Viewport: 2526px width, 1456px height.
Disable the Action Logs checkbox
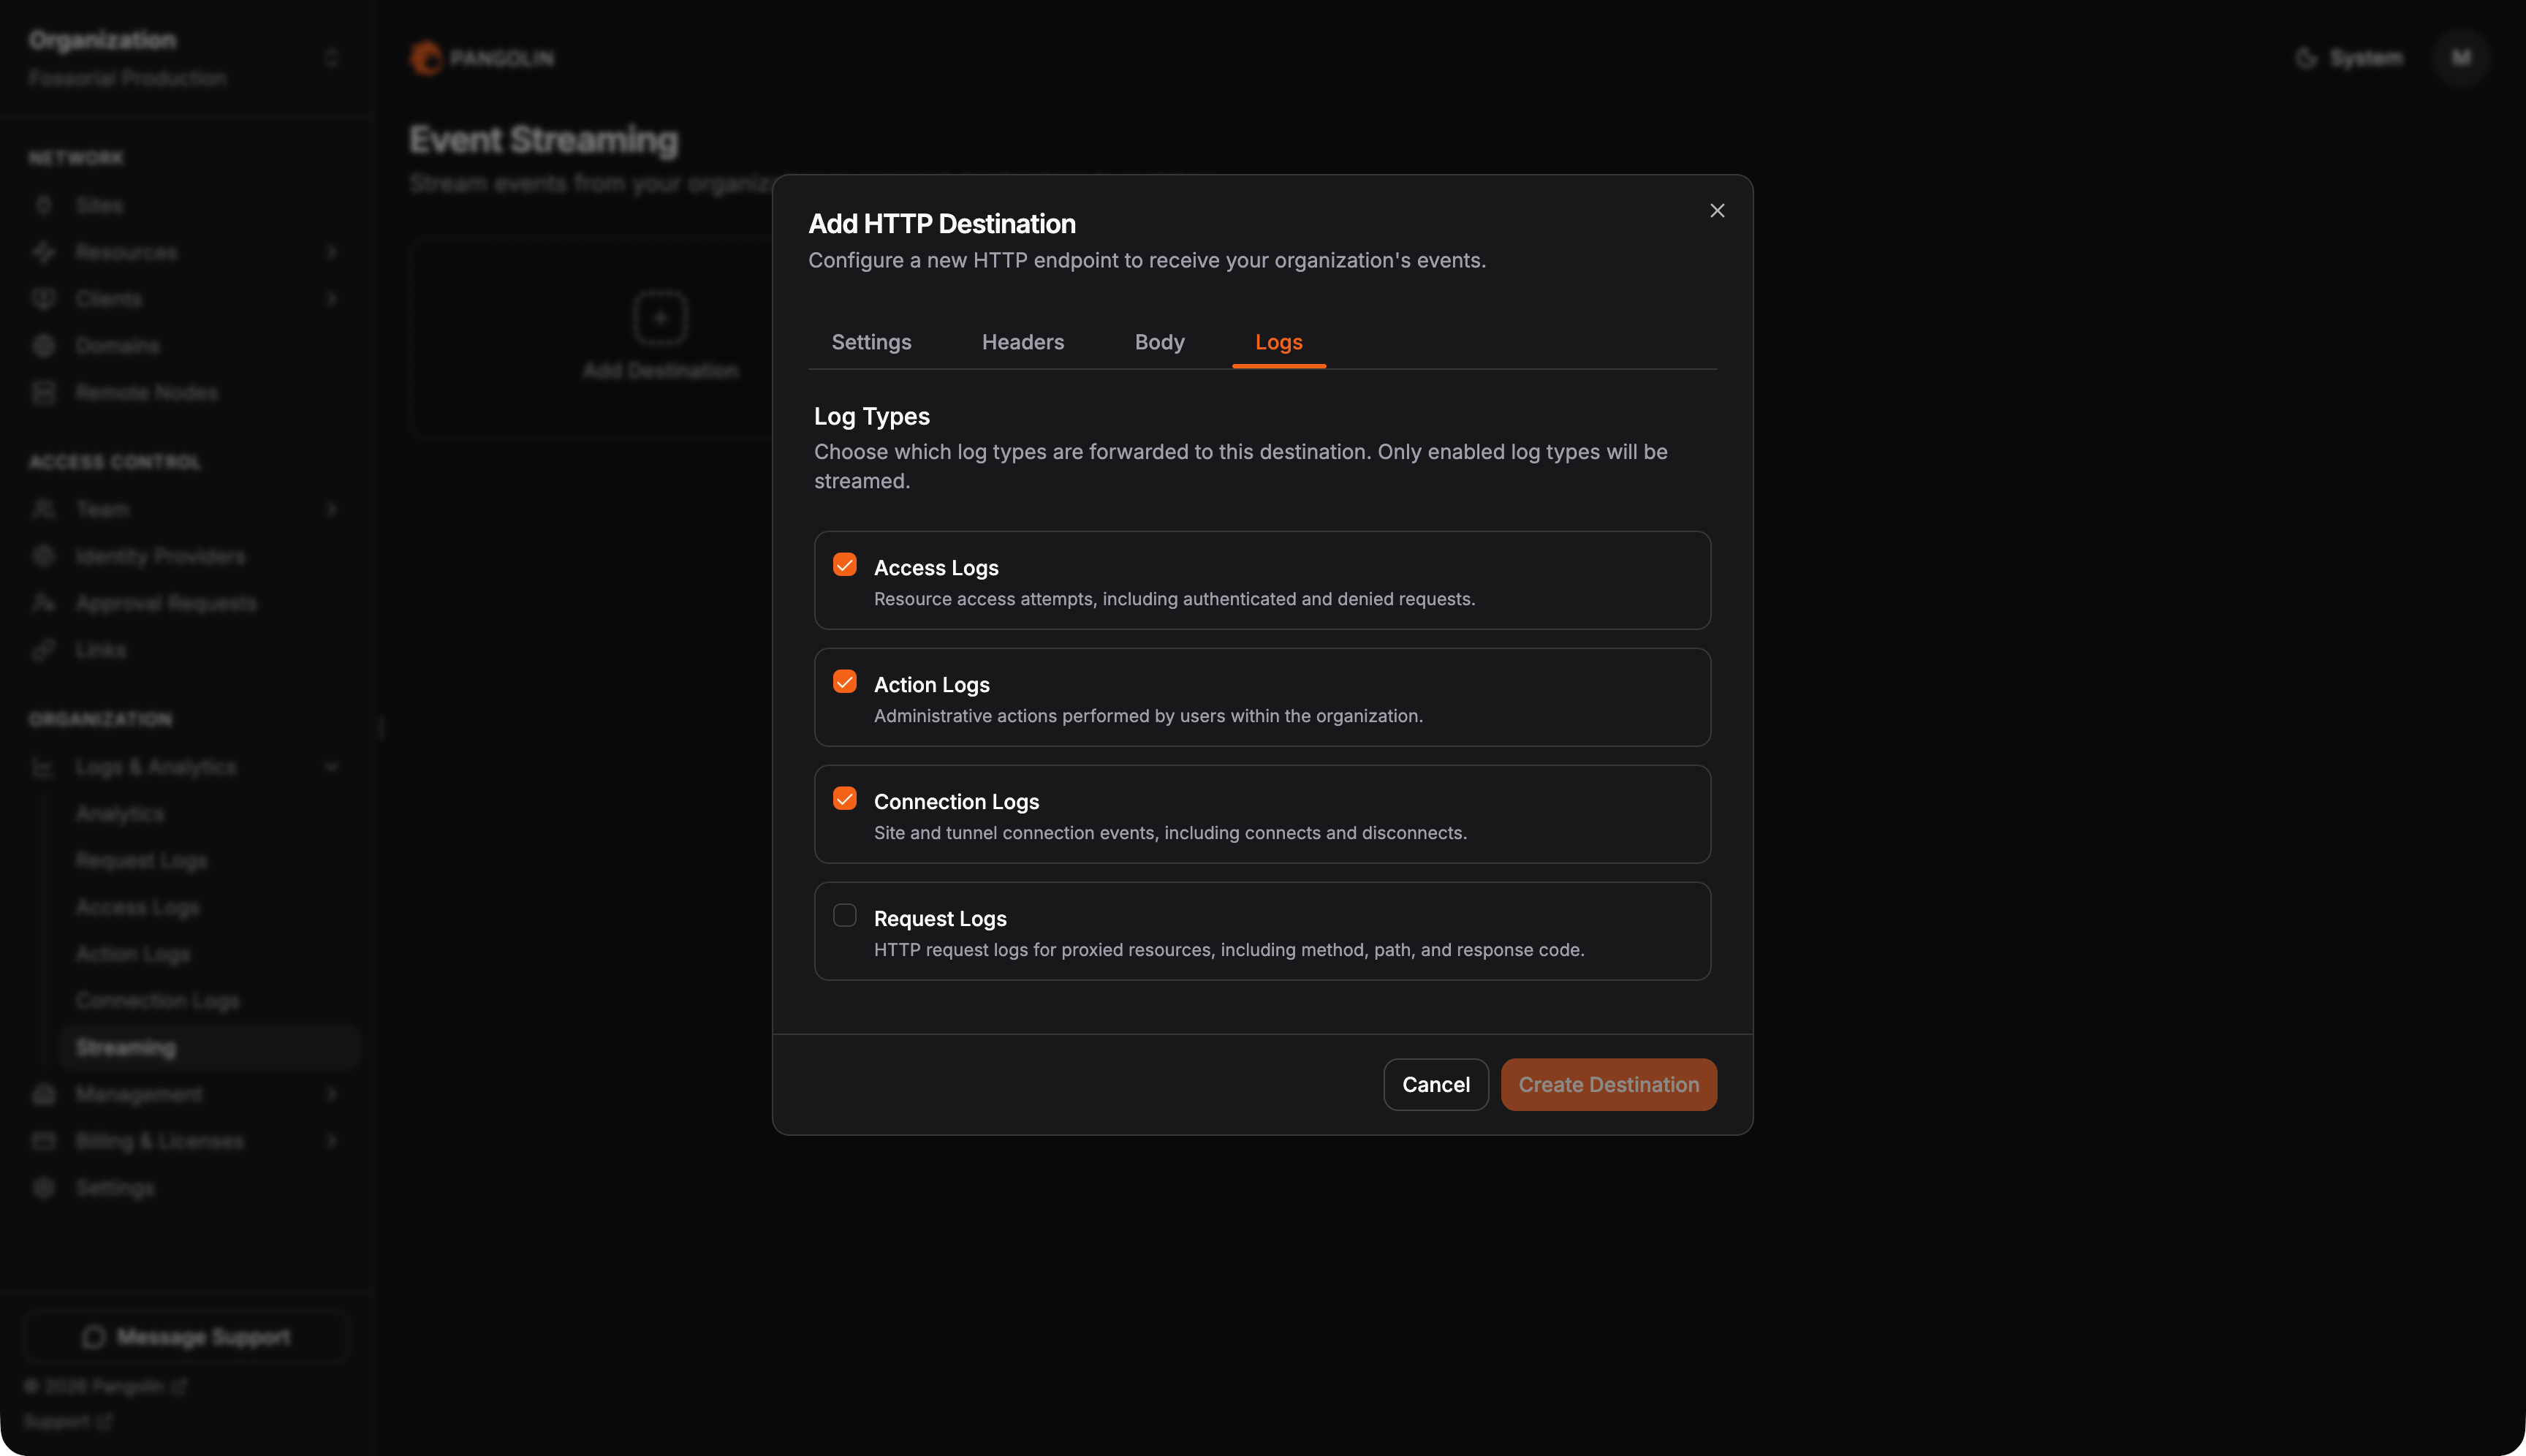(845, 682)
